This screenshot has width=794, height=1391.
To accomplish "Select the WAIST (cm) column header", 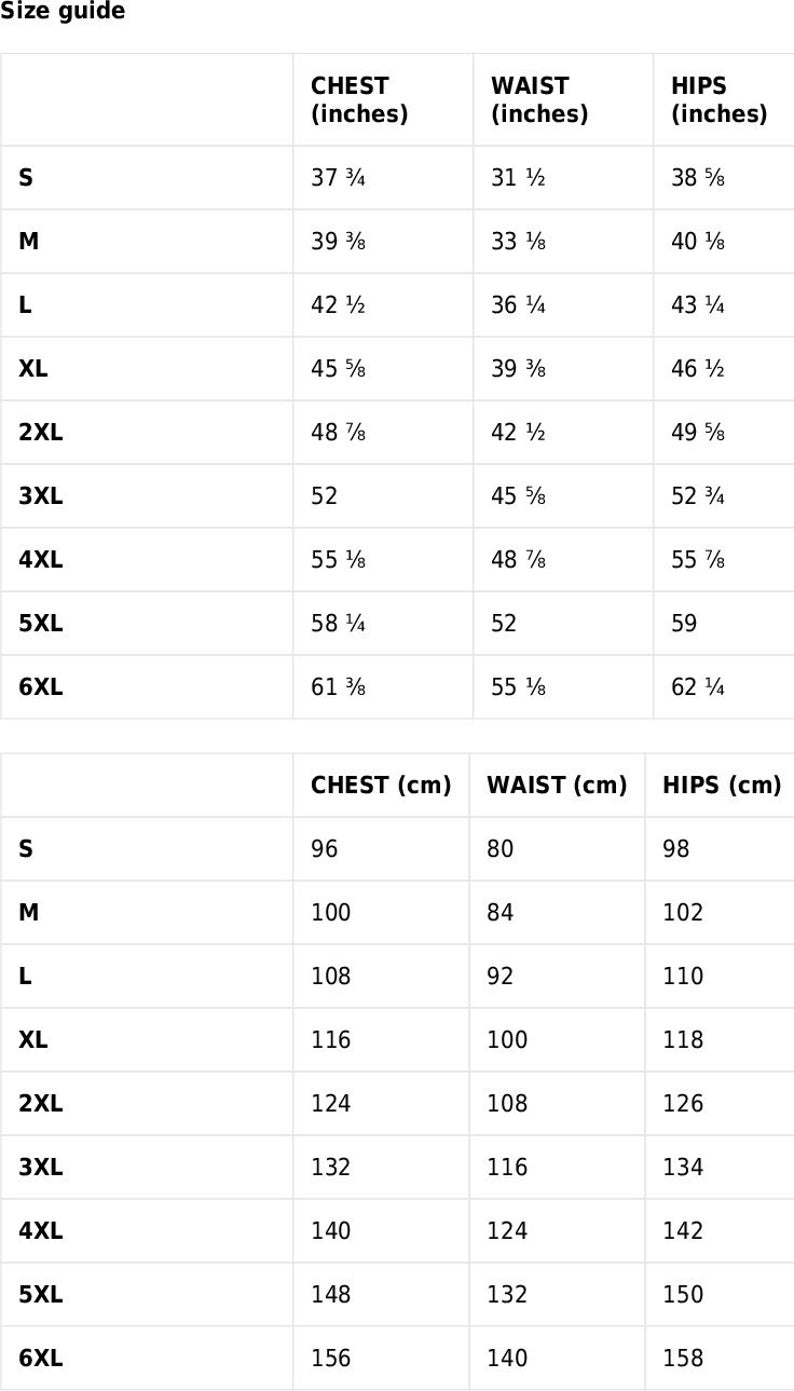I will click(557, 786).
